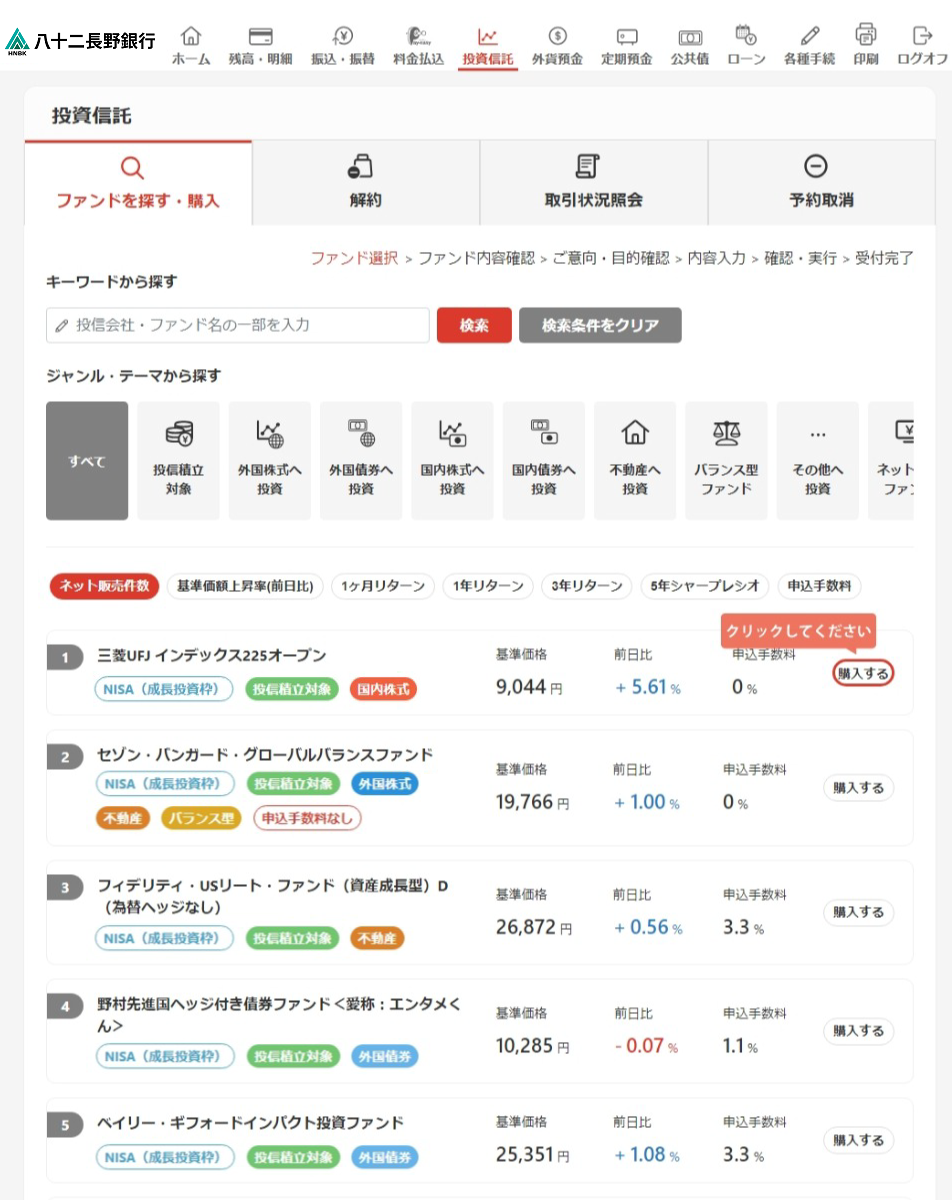Click the 検索条件をクリア button
The height and width of the screenshot is (1200, 952).
[x=600, y=325]
